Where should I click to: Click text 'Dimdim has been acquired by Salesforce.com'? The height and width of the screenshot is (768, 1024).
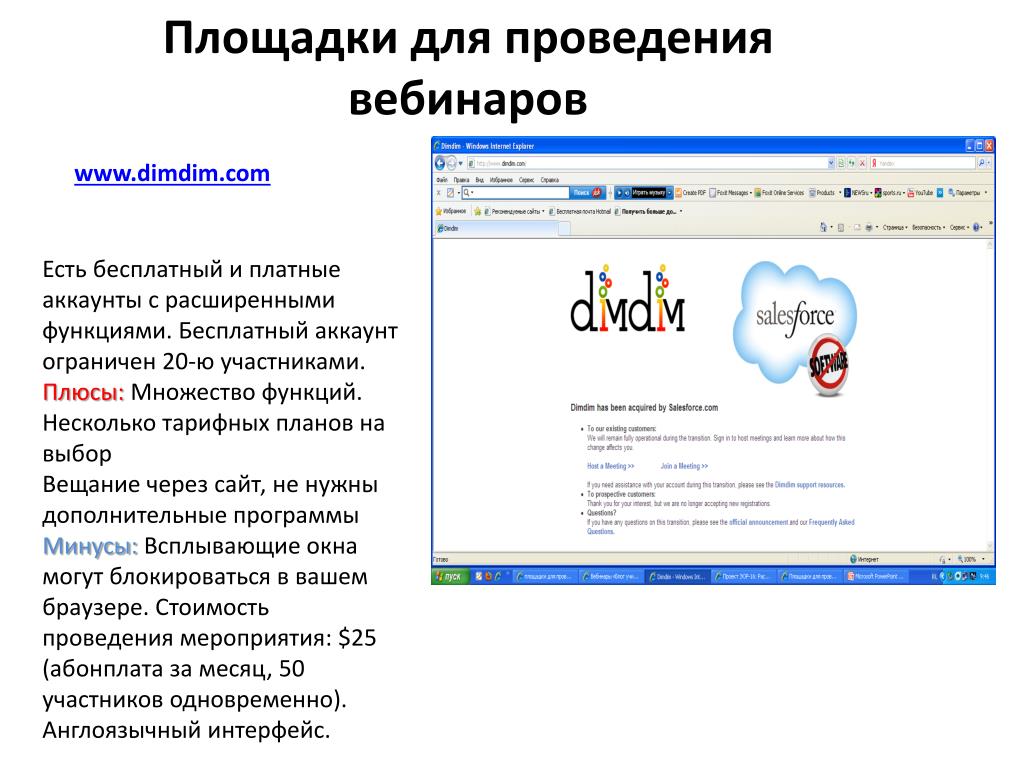click(644, 408)
